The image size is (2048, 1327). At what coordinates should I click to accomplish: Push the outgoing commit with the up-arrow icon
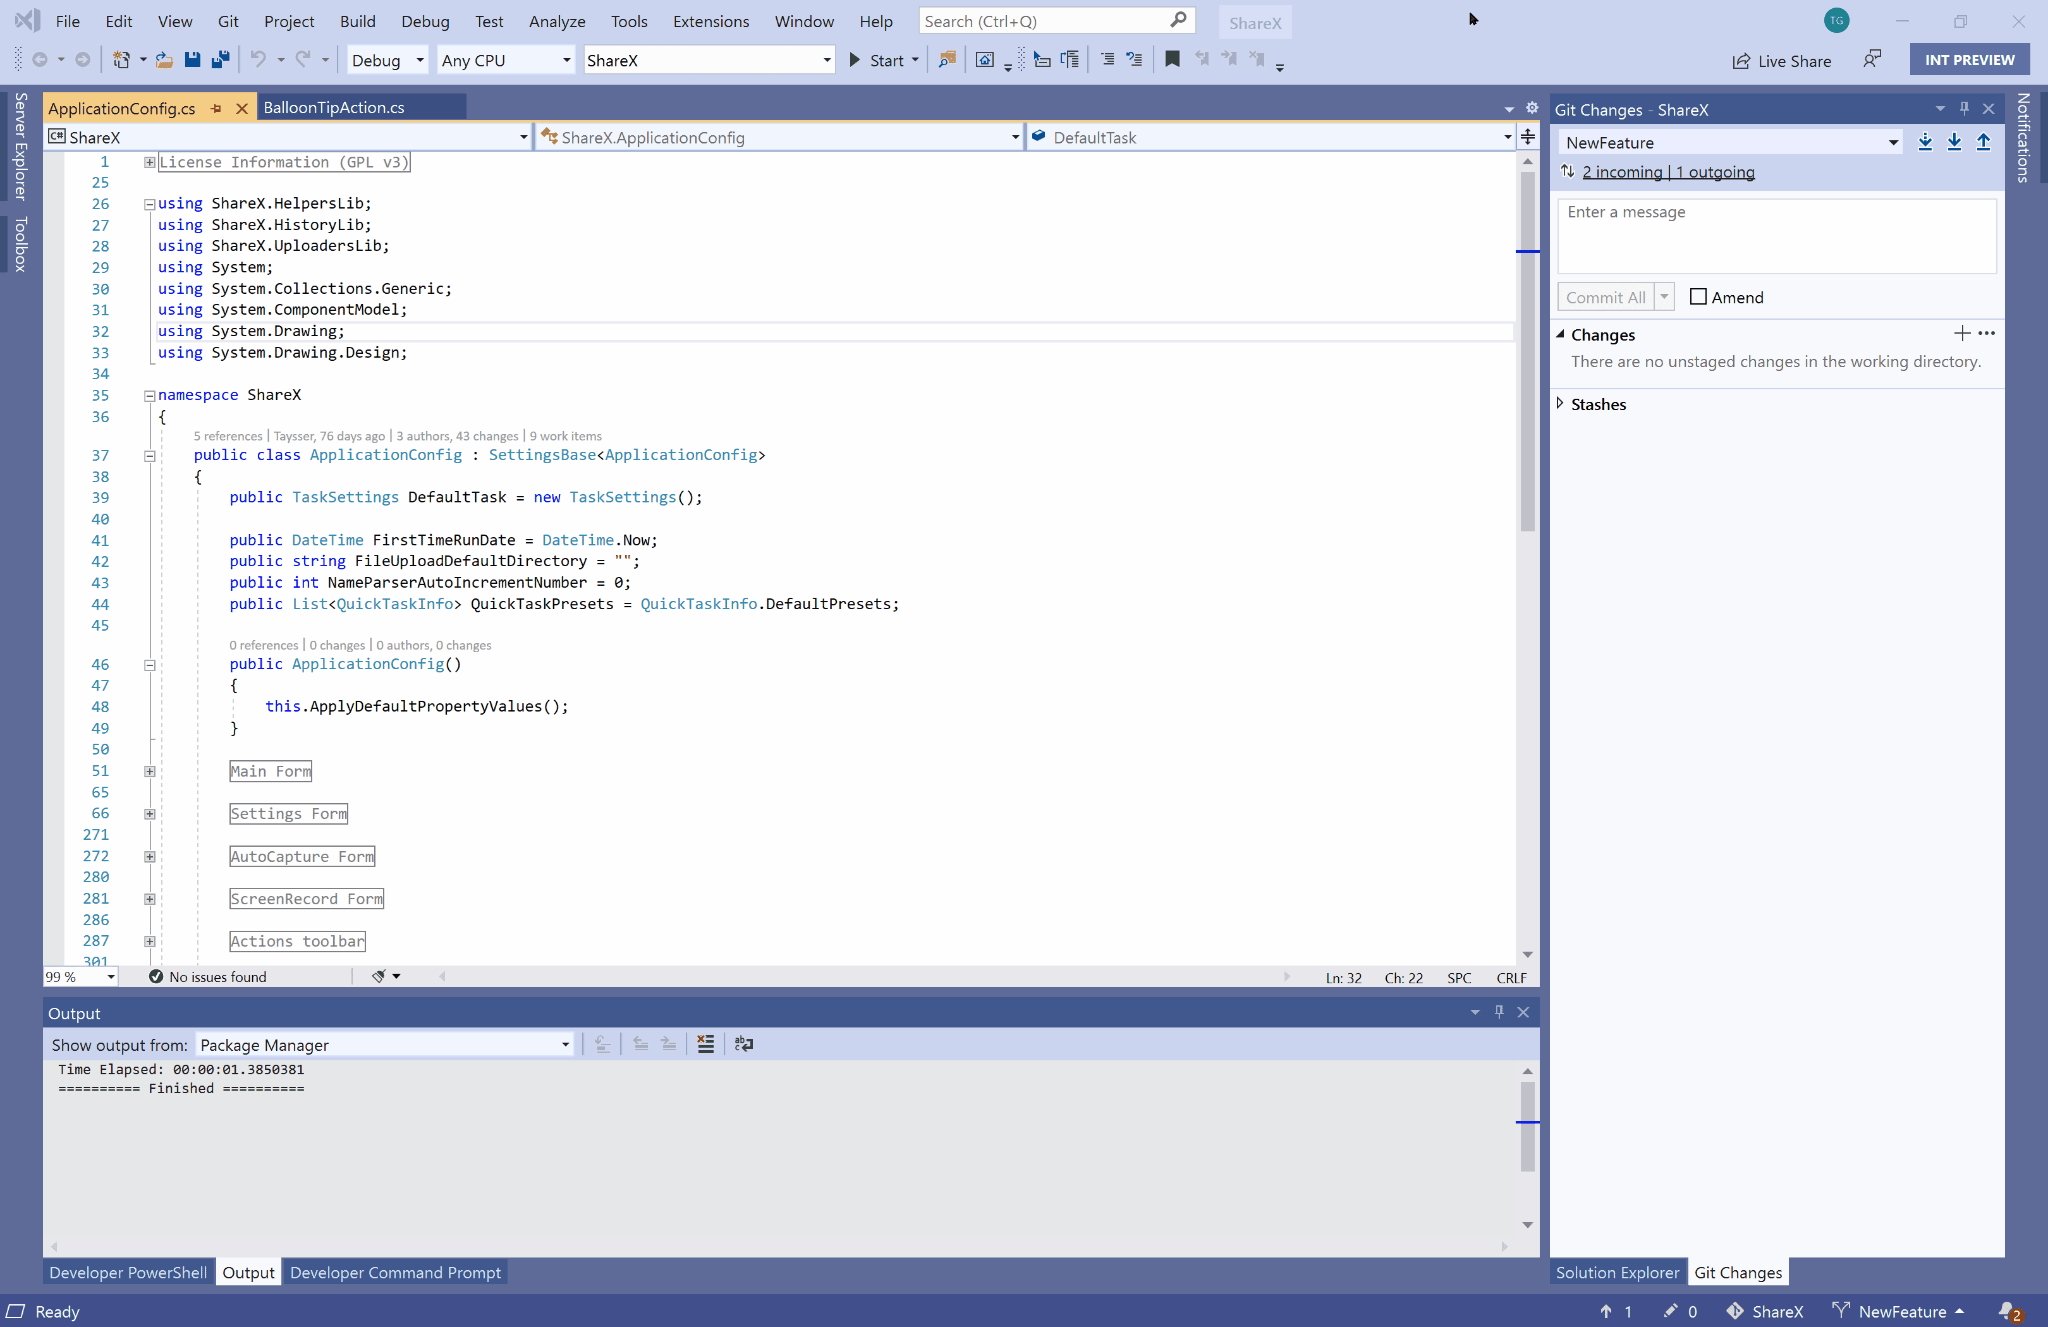[1983, 143]
